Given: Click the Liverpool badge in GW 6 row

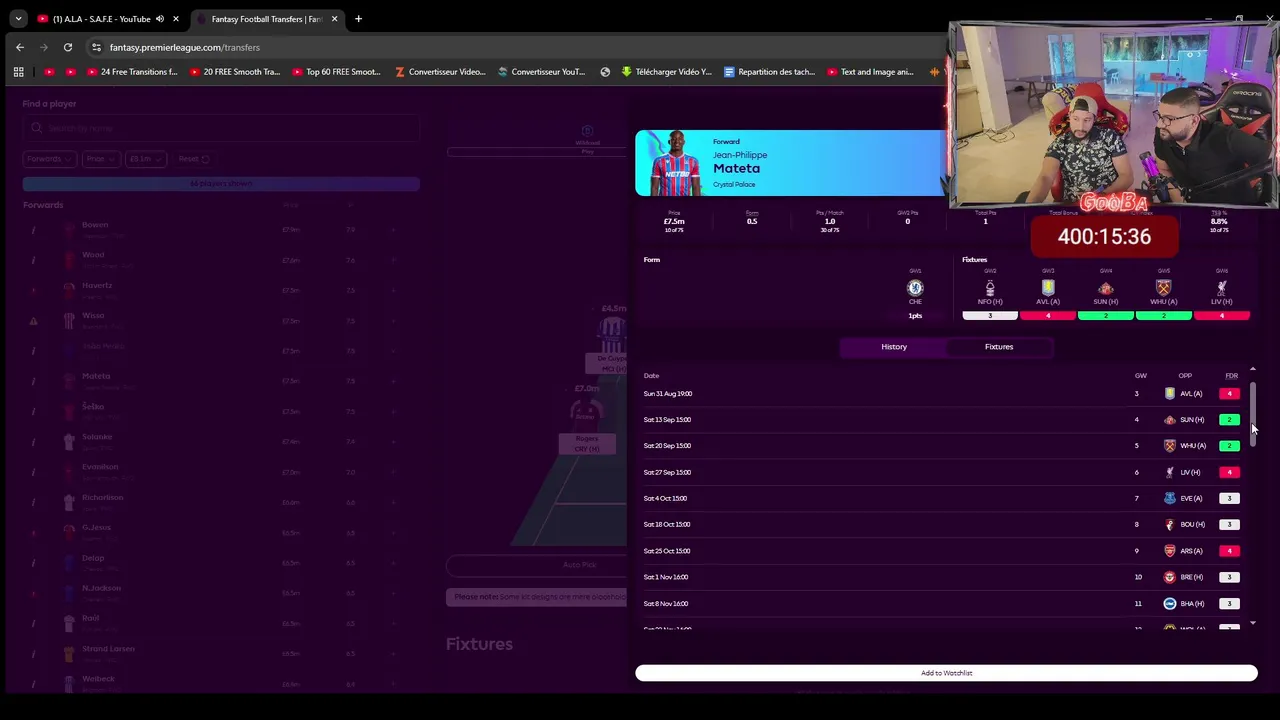Looking at the screenshot, I should click(x=1170, y=472).
